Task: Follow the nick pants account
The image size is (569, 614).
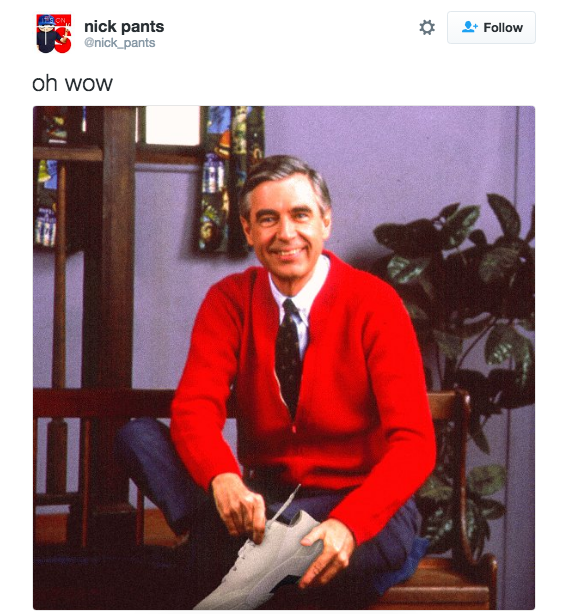Action: (491, 27)
